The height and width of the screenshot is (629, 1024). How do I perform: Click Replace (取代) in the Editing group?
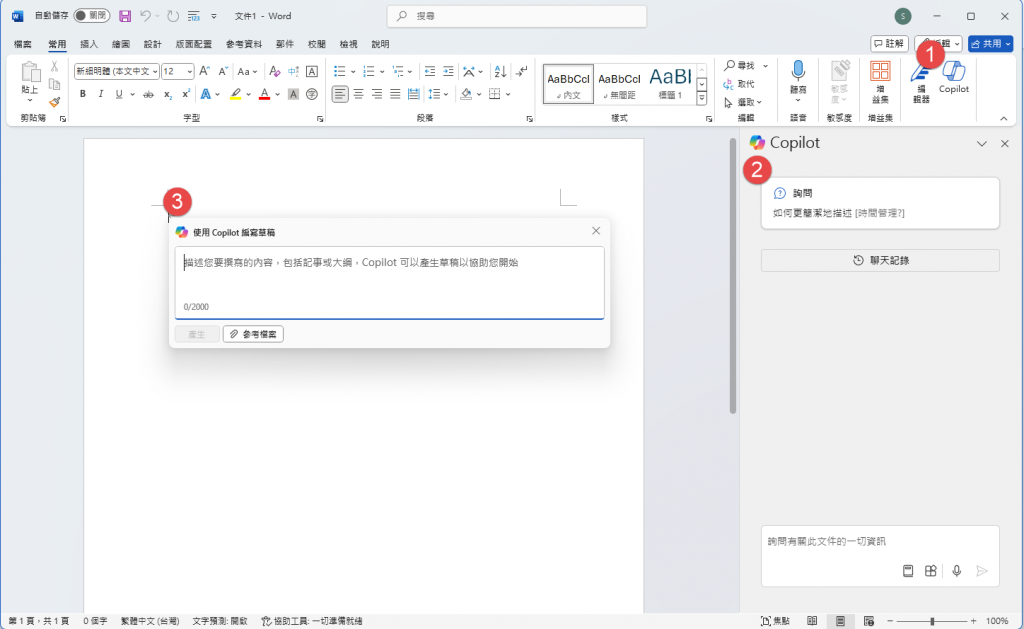(739, 84)
